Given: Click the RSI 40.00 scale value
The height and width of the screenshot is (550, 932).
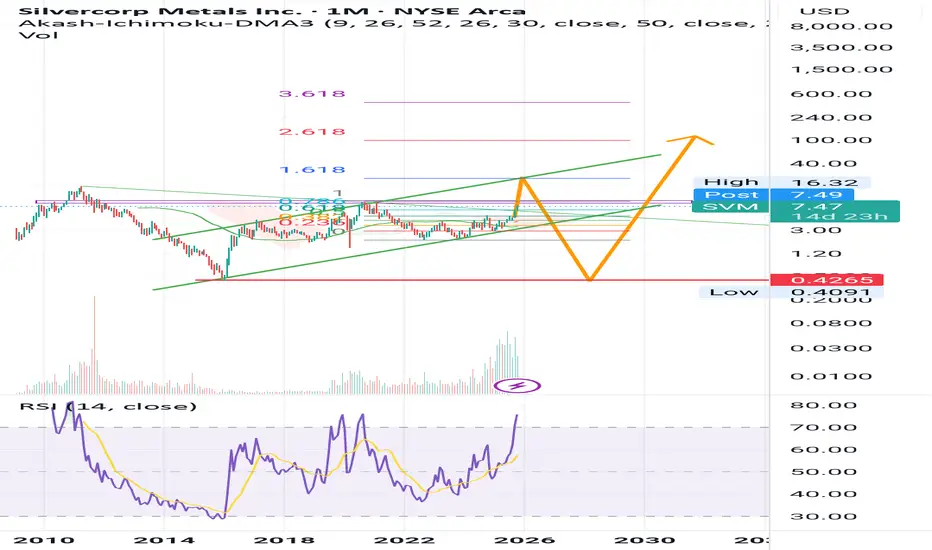Looking at the screenshot, I should coord(823,494).
